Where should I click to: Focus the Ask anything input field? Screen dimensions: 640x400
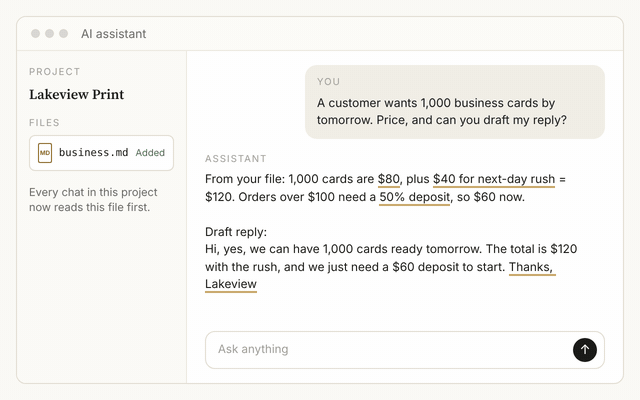pyautogui.click(x=404, y=350)
